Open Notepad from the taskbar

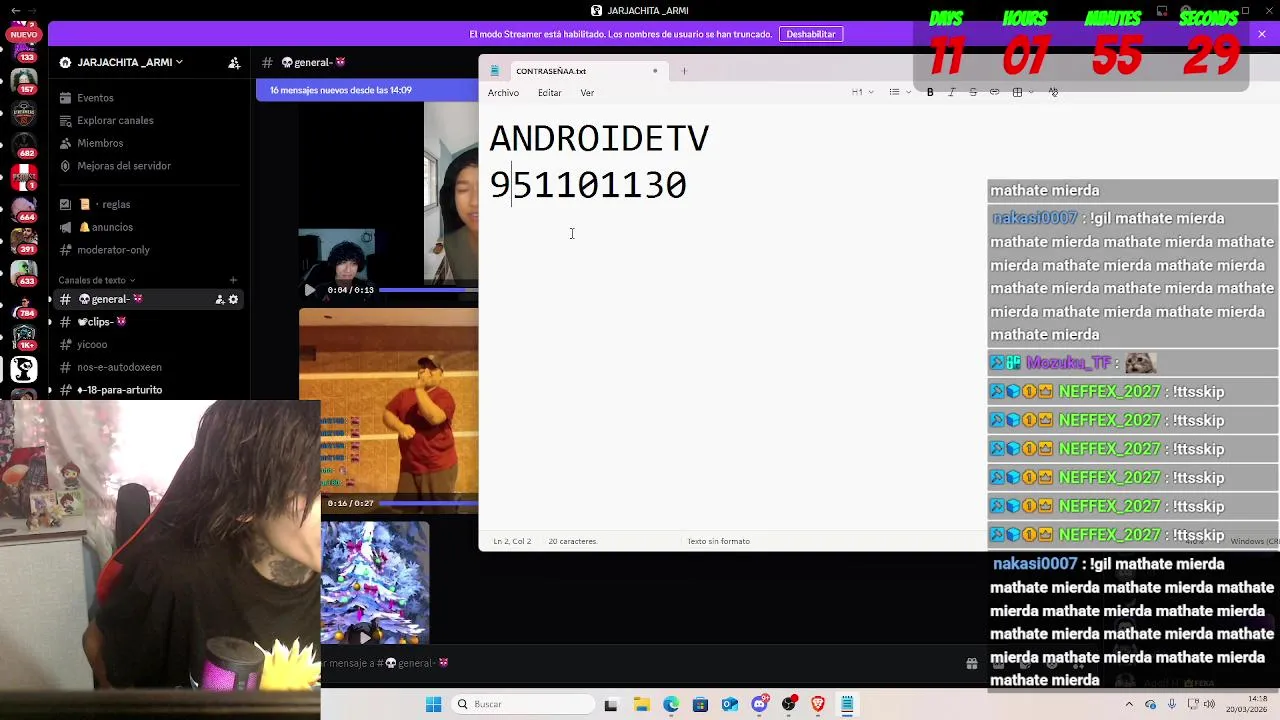(x=847, y=704)
